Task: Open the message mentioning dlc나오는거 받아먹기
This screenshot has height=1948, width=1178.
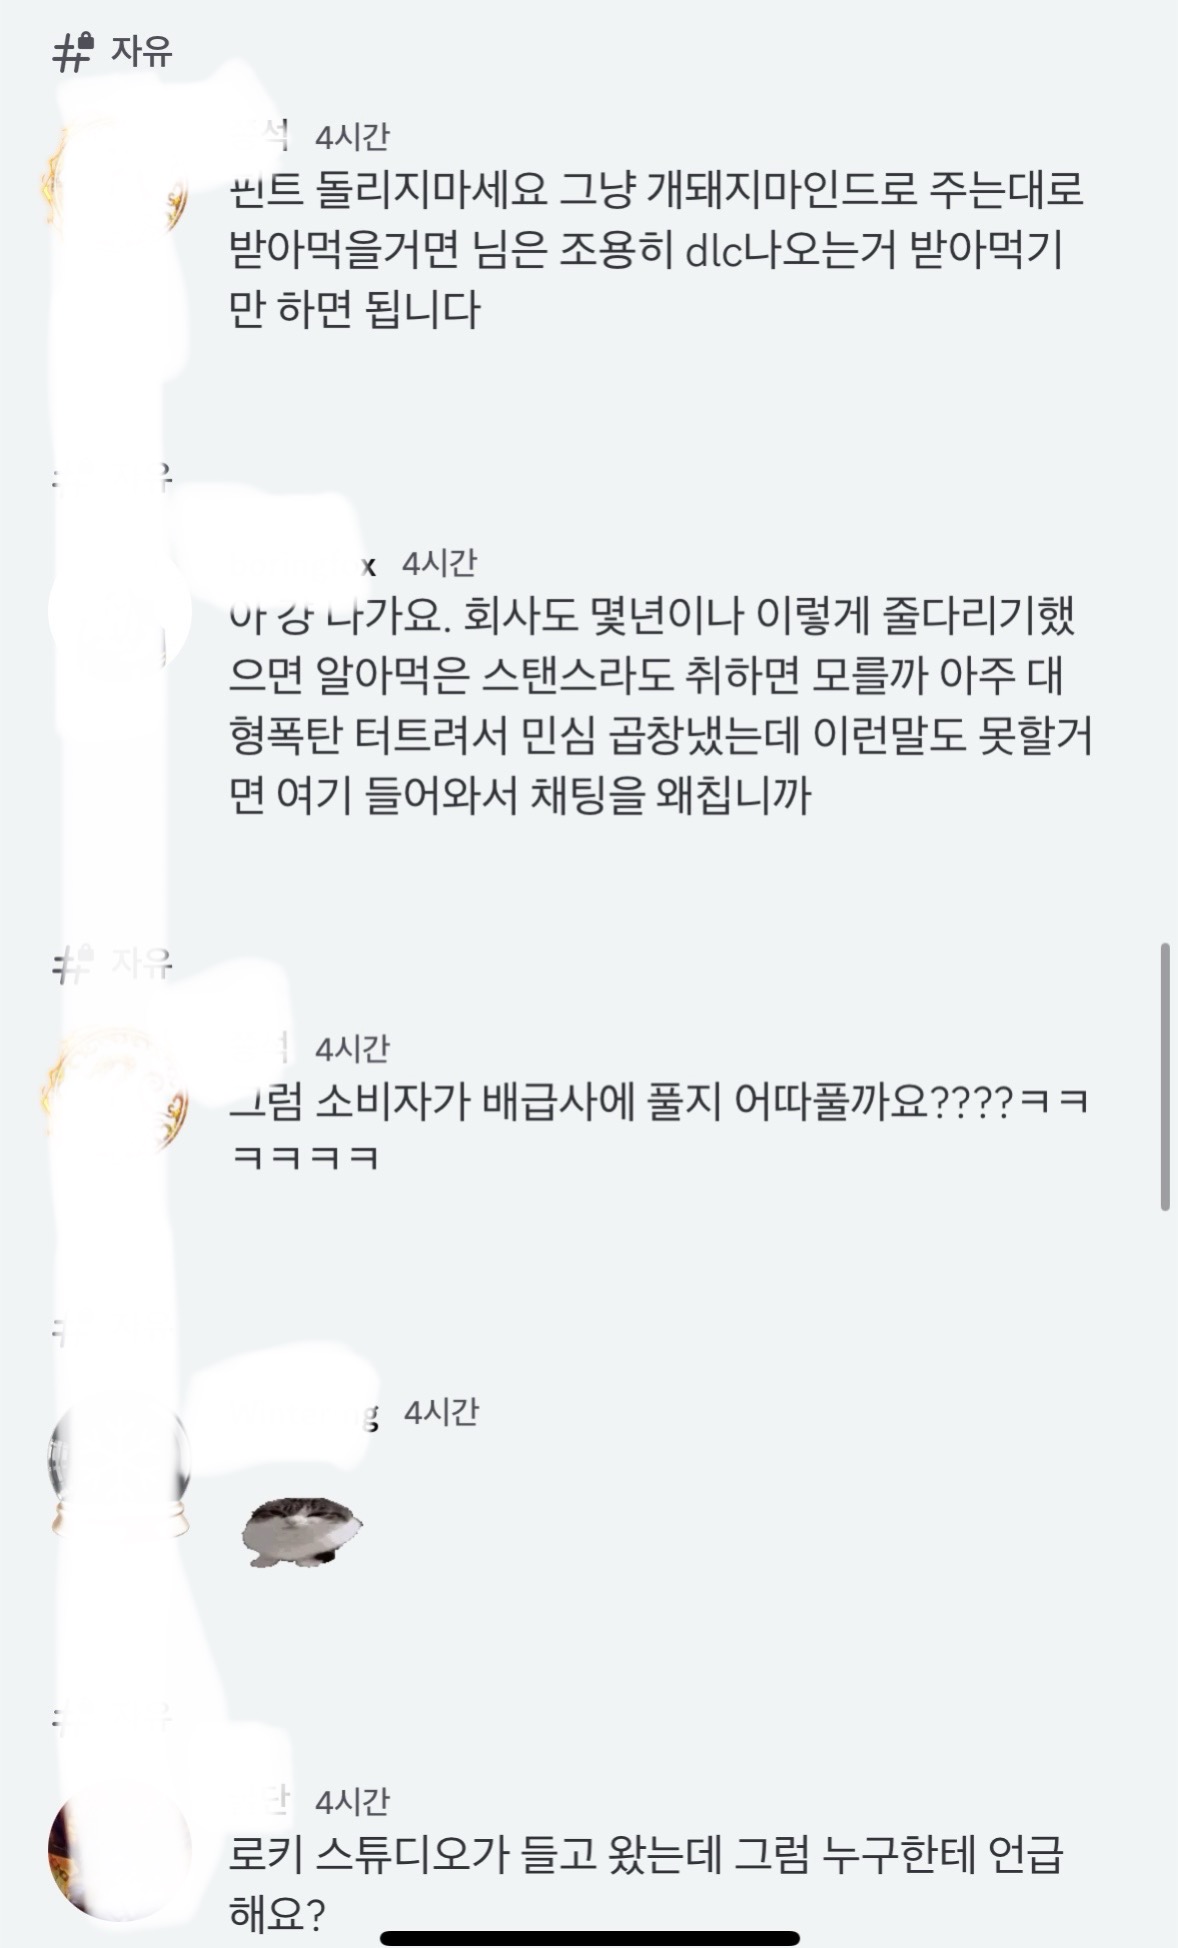Action: coord(656,249)
